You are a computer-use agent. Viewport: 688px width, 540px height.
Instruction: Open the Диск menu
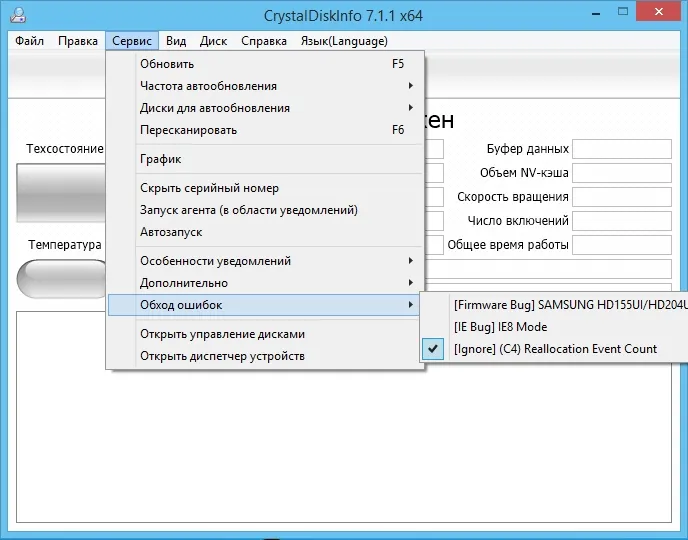(x=213, y=41)
